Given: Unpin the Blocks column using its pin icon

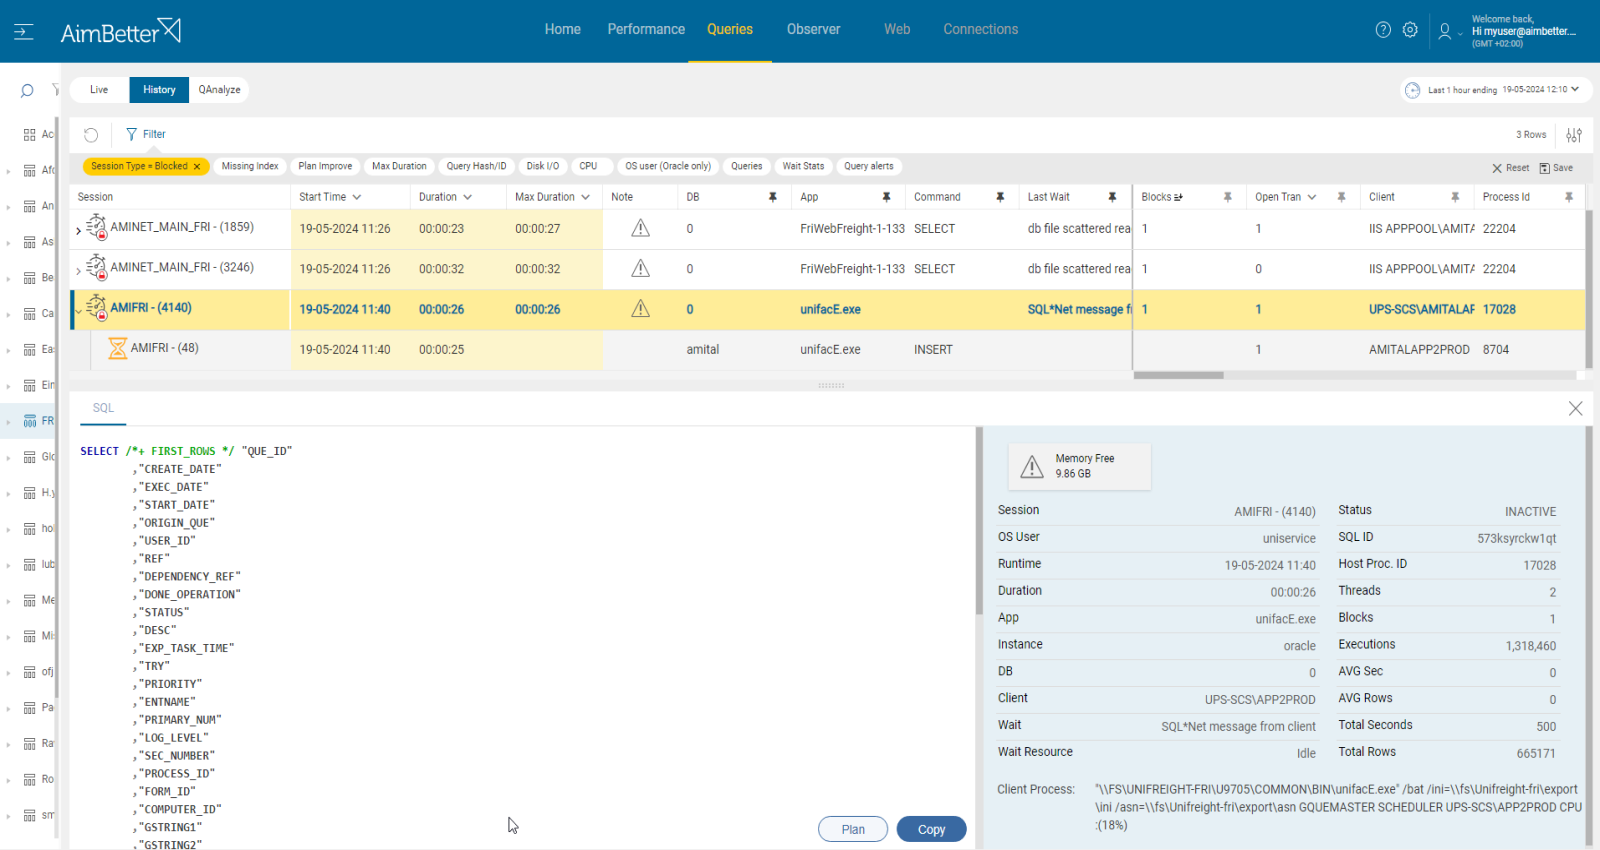Looking at the screenshot, I should 1227,197.
